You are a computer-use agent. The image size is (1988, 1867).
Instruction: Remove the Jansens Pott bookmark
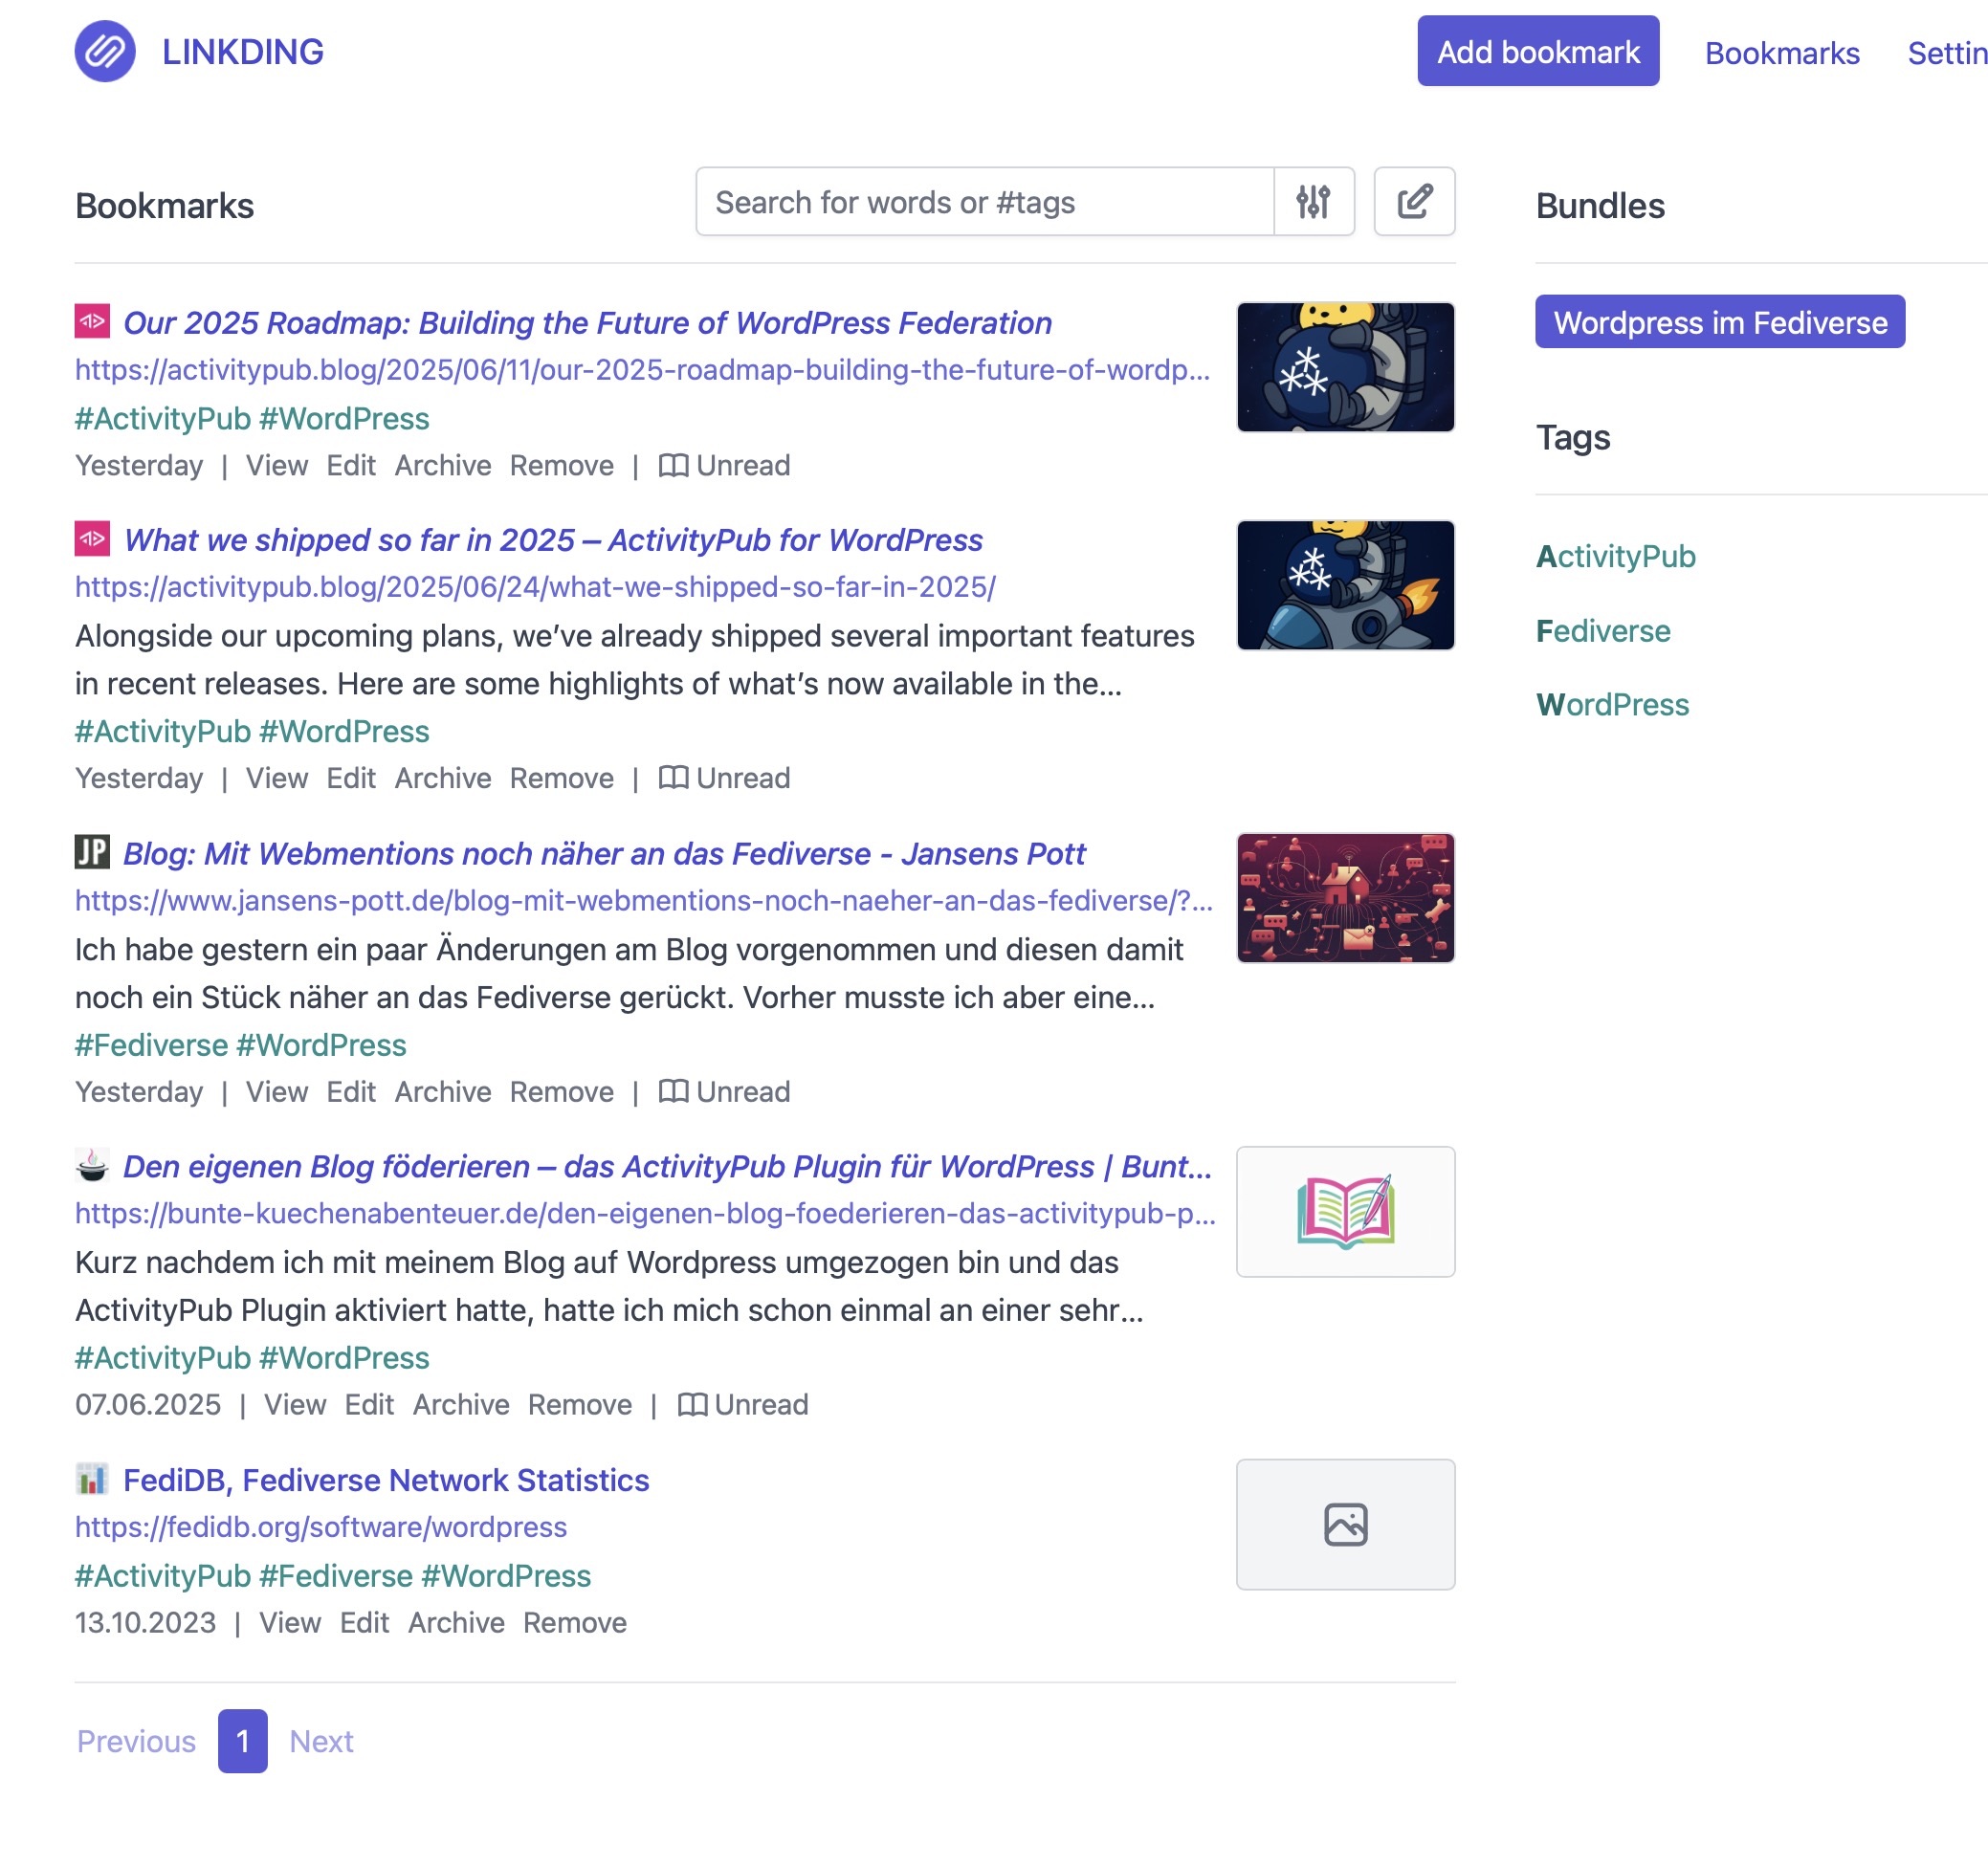[x=562, y=1092]
